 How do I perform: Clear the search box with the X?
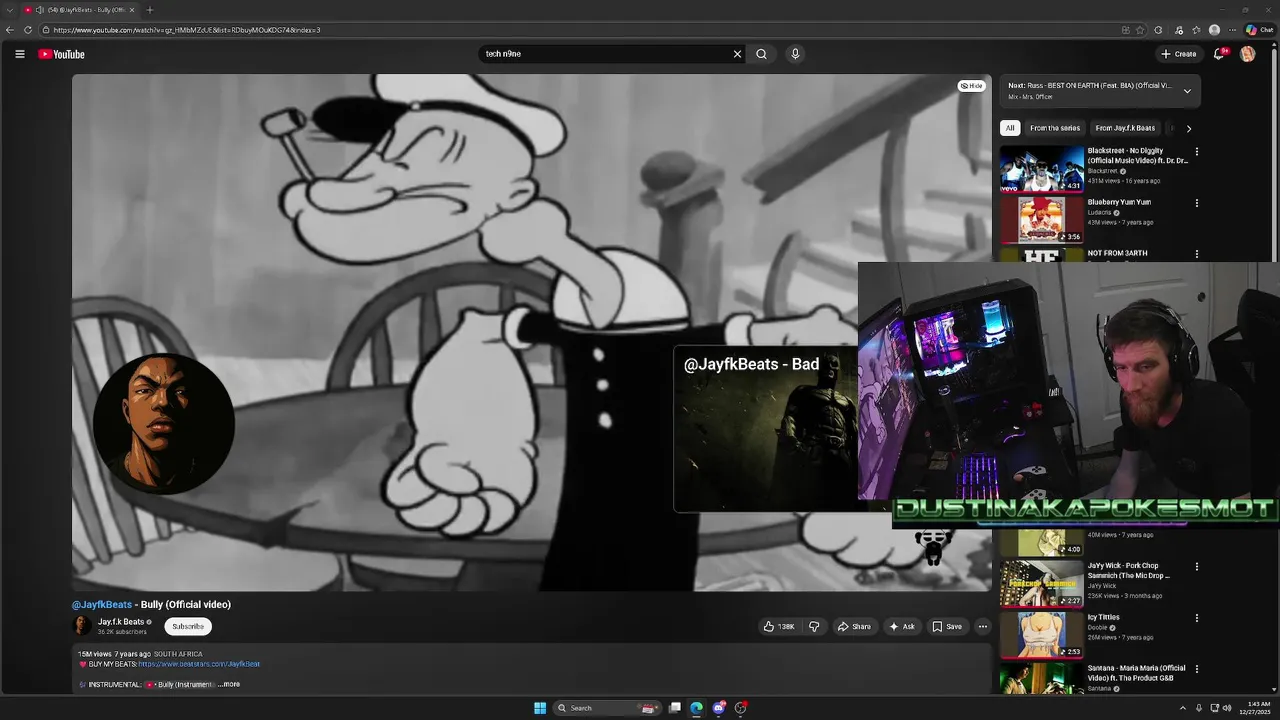click(x=737, y=54)
